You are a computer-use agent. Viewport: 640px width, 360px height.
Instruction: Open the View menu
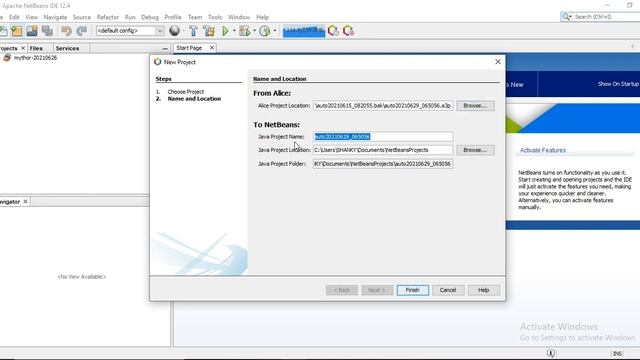click(31, 17)
